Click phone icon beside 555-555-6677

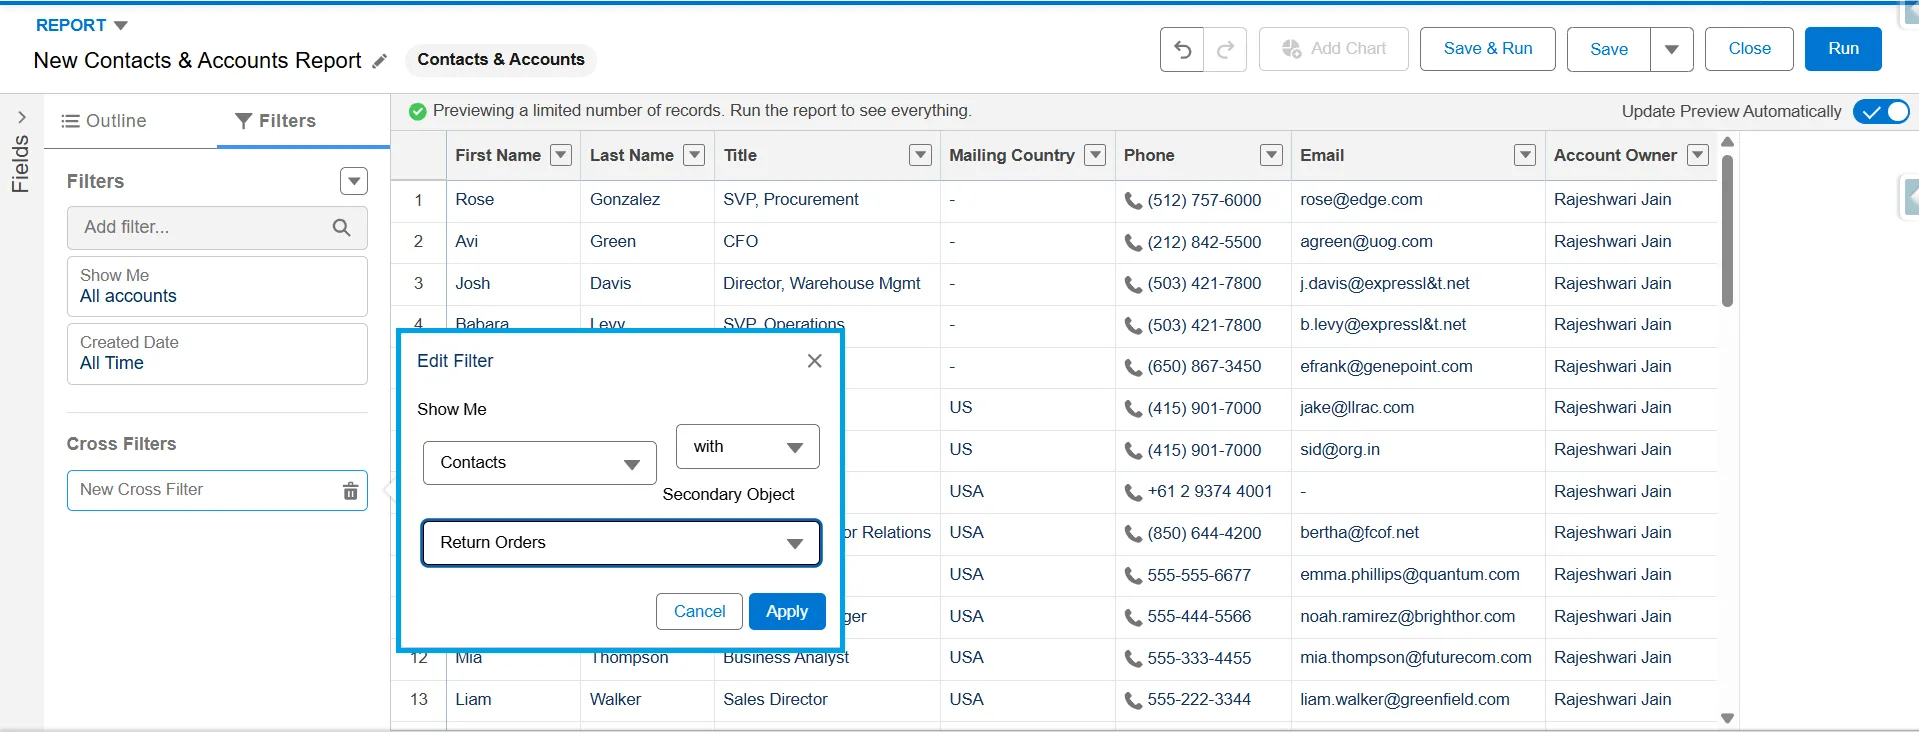(1133, 576)
